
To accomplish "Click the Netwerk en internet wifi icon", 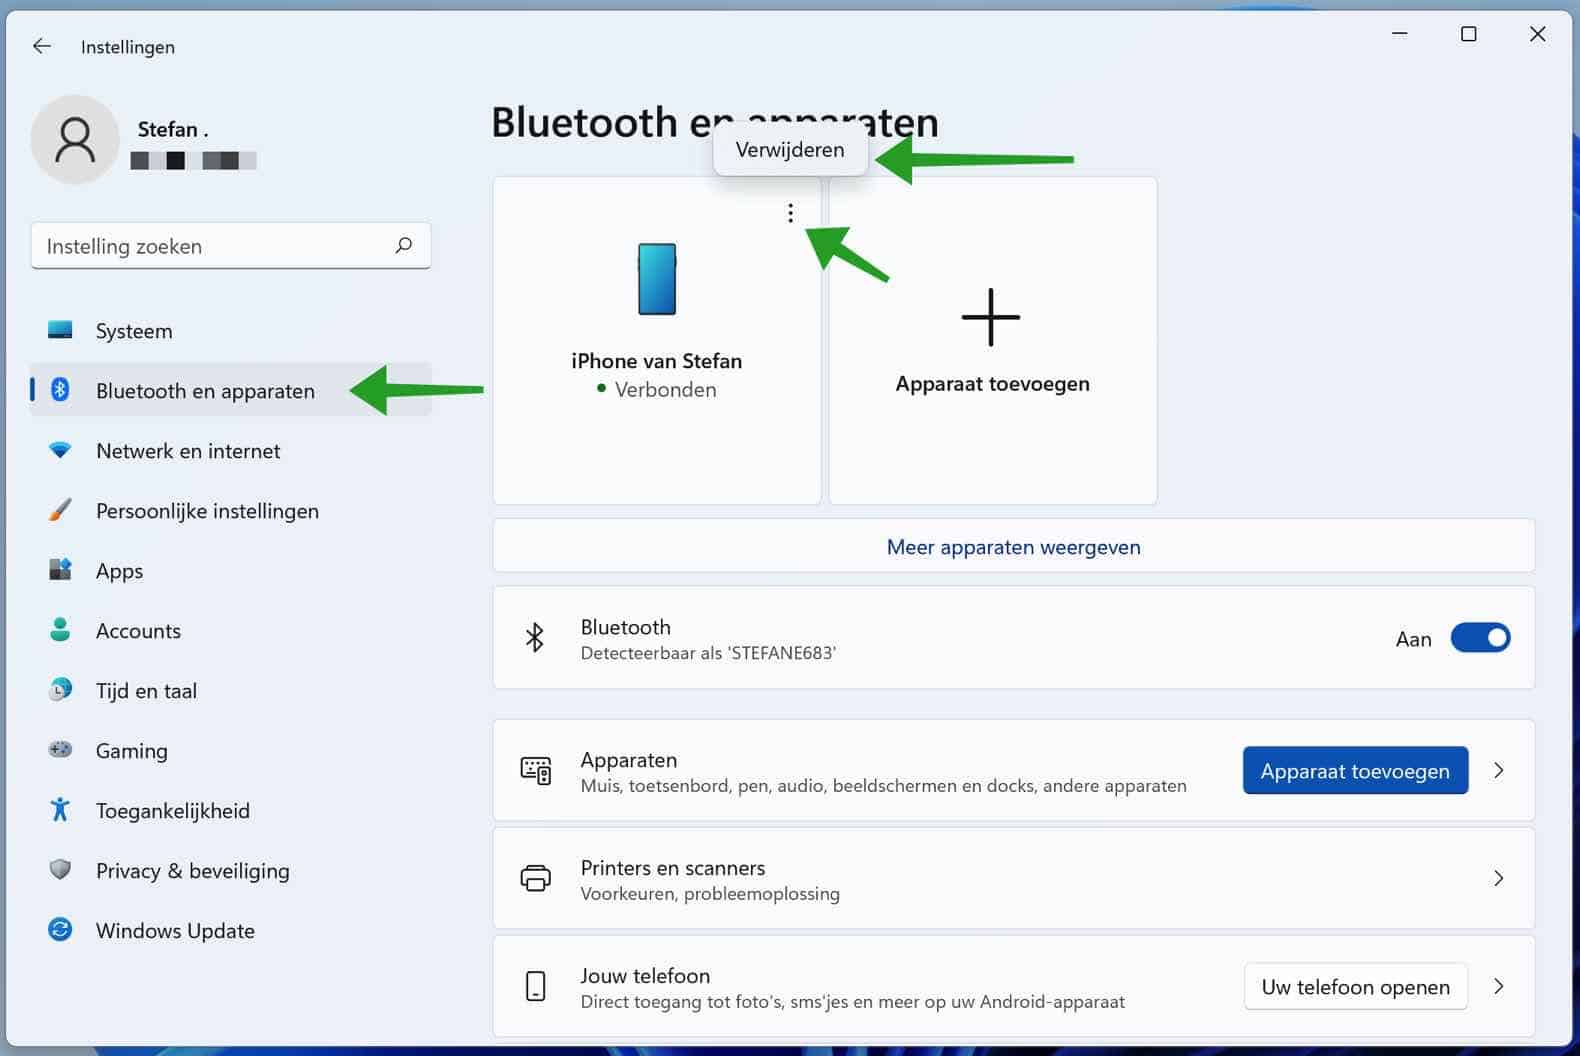I will click(x=60, y=450).
